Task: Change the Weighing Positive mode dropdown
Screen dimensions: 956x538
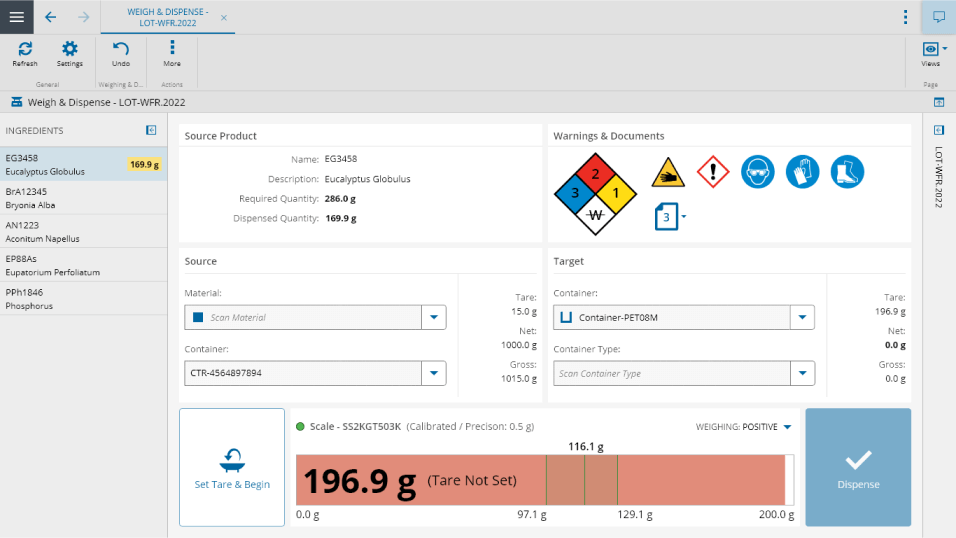Action: 787,427
